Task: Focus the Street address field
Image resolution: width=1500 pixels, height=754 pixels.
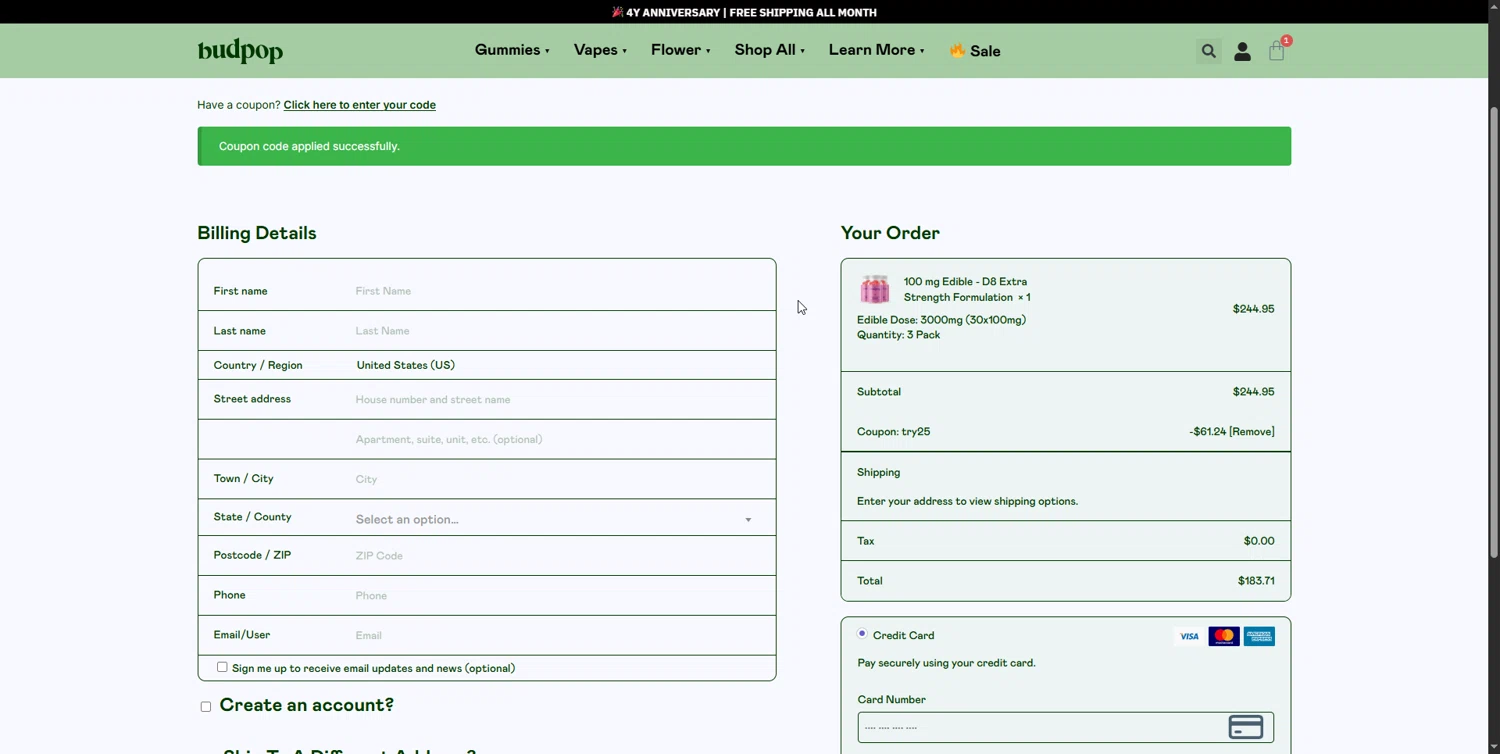Action: click(560, 399)
